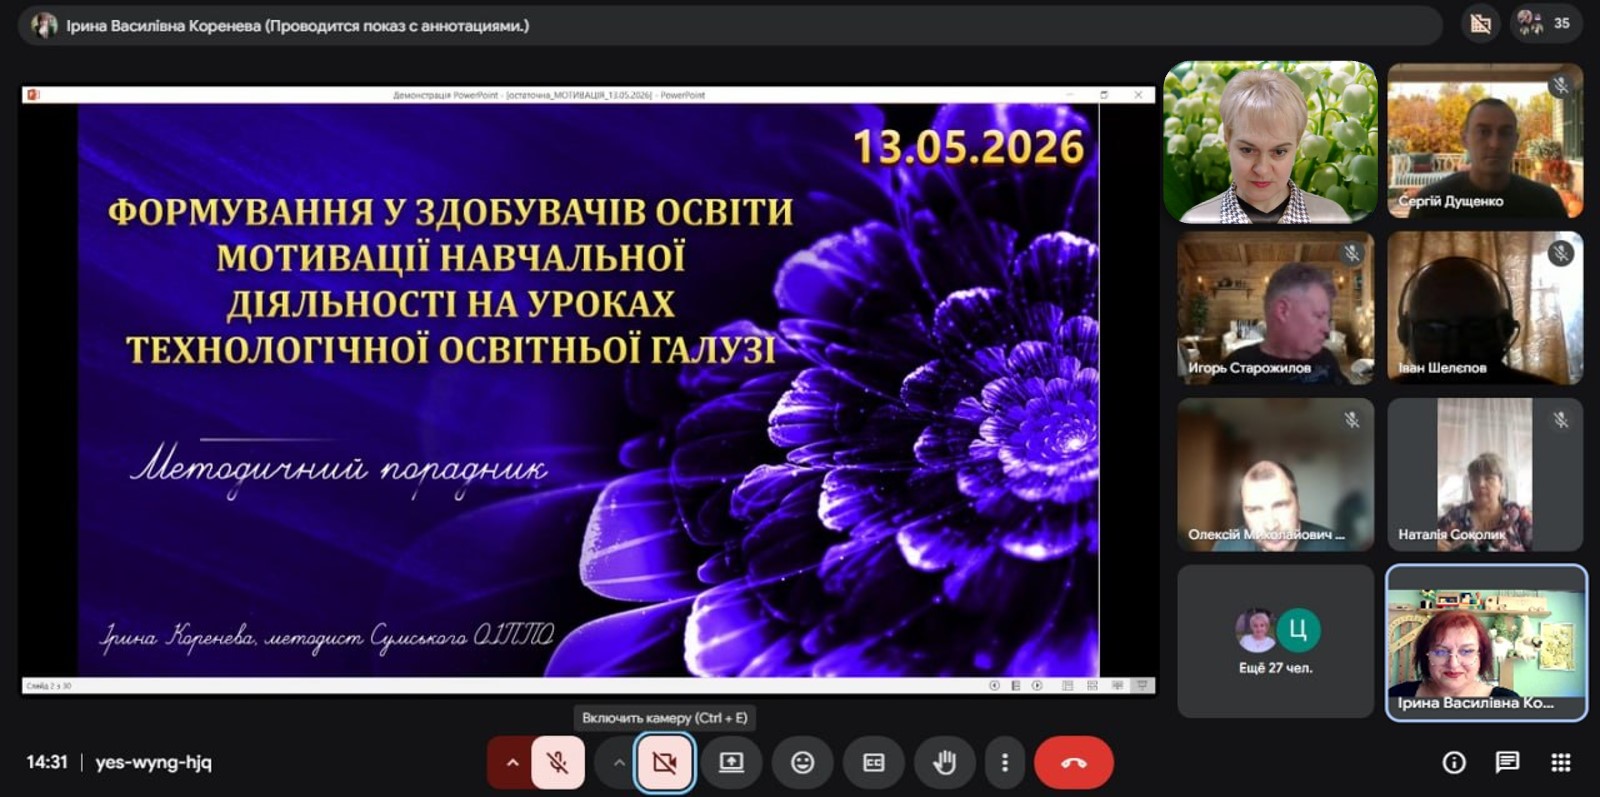Select Сергій Дущенко's video tile

(x=1485, y=141)
